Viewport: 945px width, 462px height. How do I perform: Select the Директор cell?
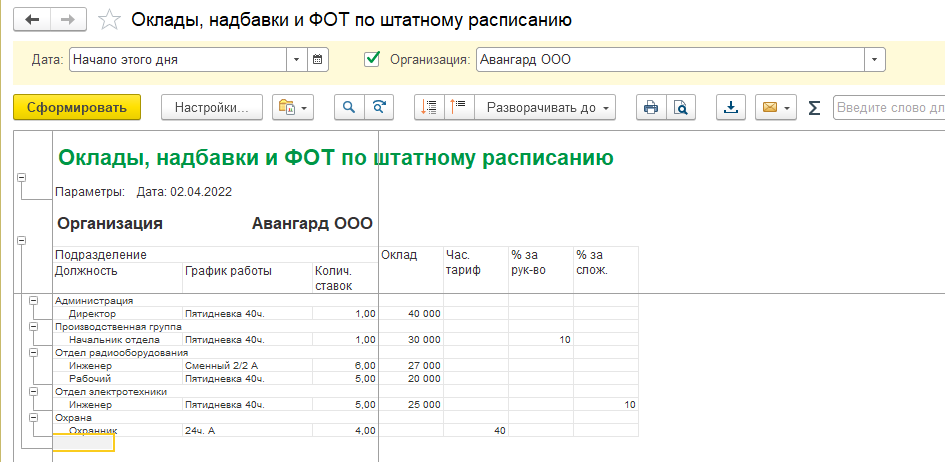(118, 313)
